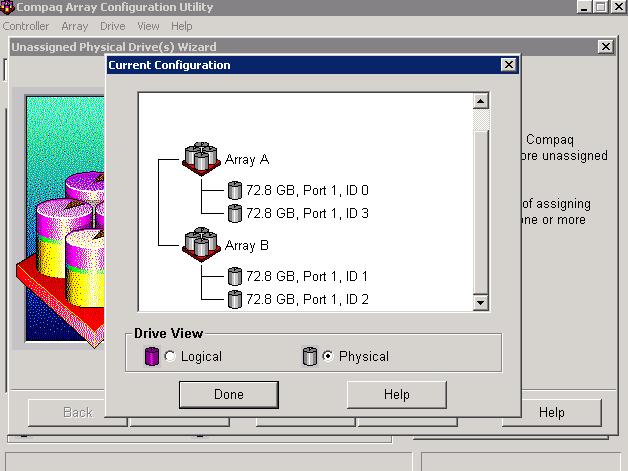Close the Unassigned Physical Drive(s) Wizard window

coord(606,47)
